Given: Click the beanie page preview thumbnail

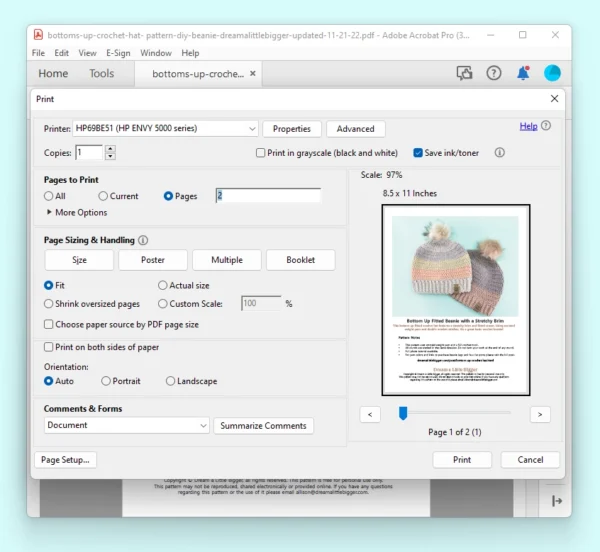Looking at the screenshot, I should (456, 300).
